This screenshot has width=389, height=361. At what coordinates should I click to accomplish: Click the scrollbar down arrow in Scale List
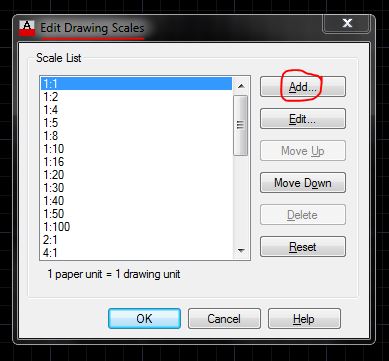pos(241,251)
